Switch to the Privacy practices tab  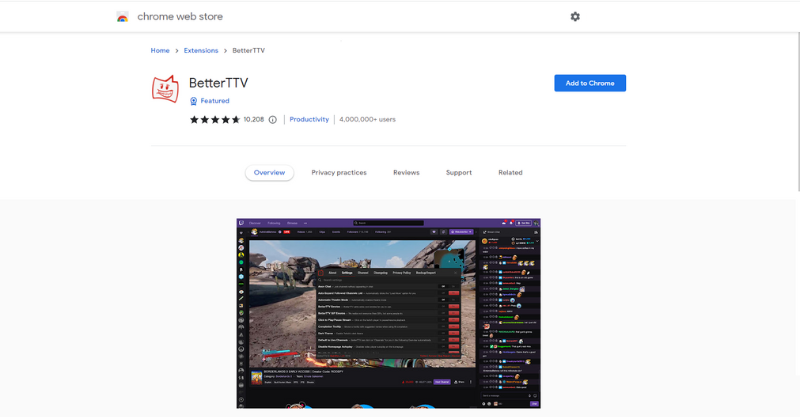click(339, 173)
